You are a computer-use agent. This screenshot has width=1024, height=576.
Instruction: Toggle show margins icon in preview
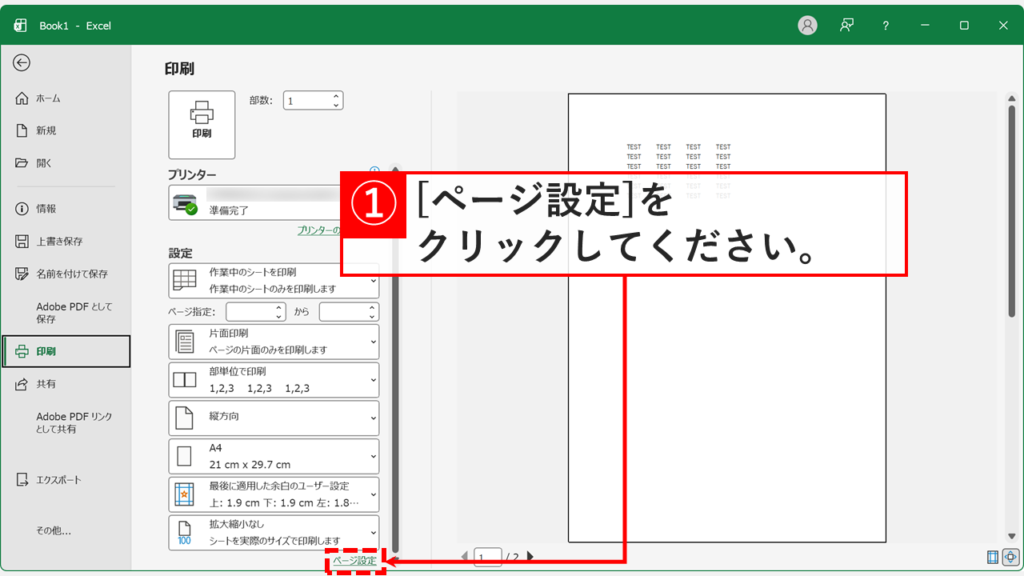[993, 557]
